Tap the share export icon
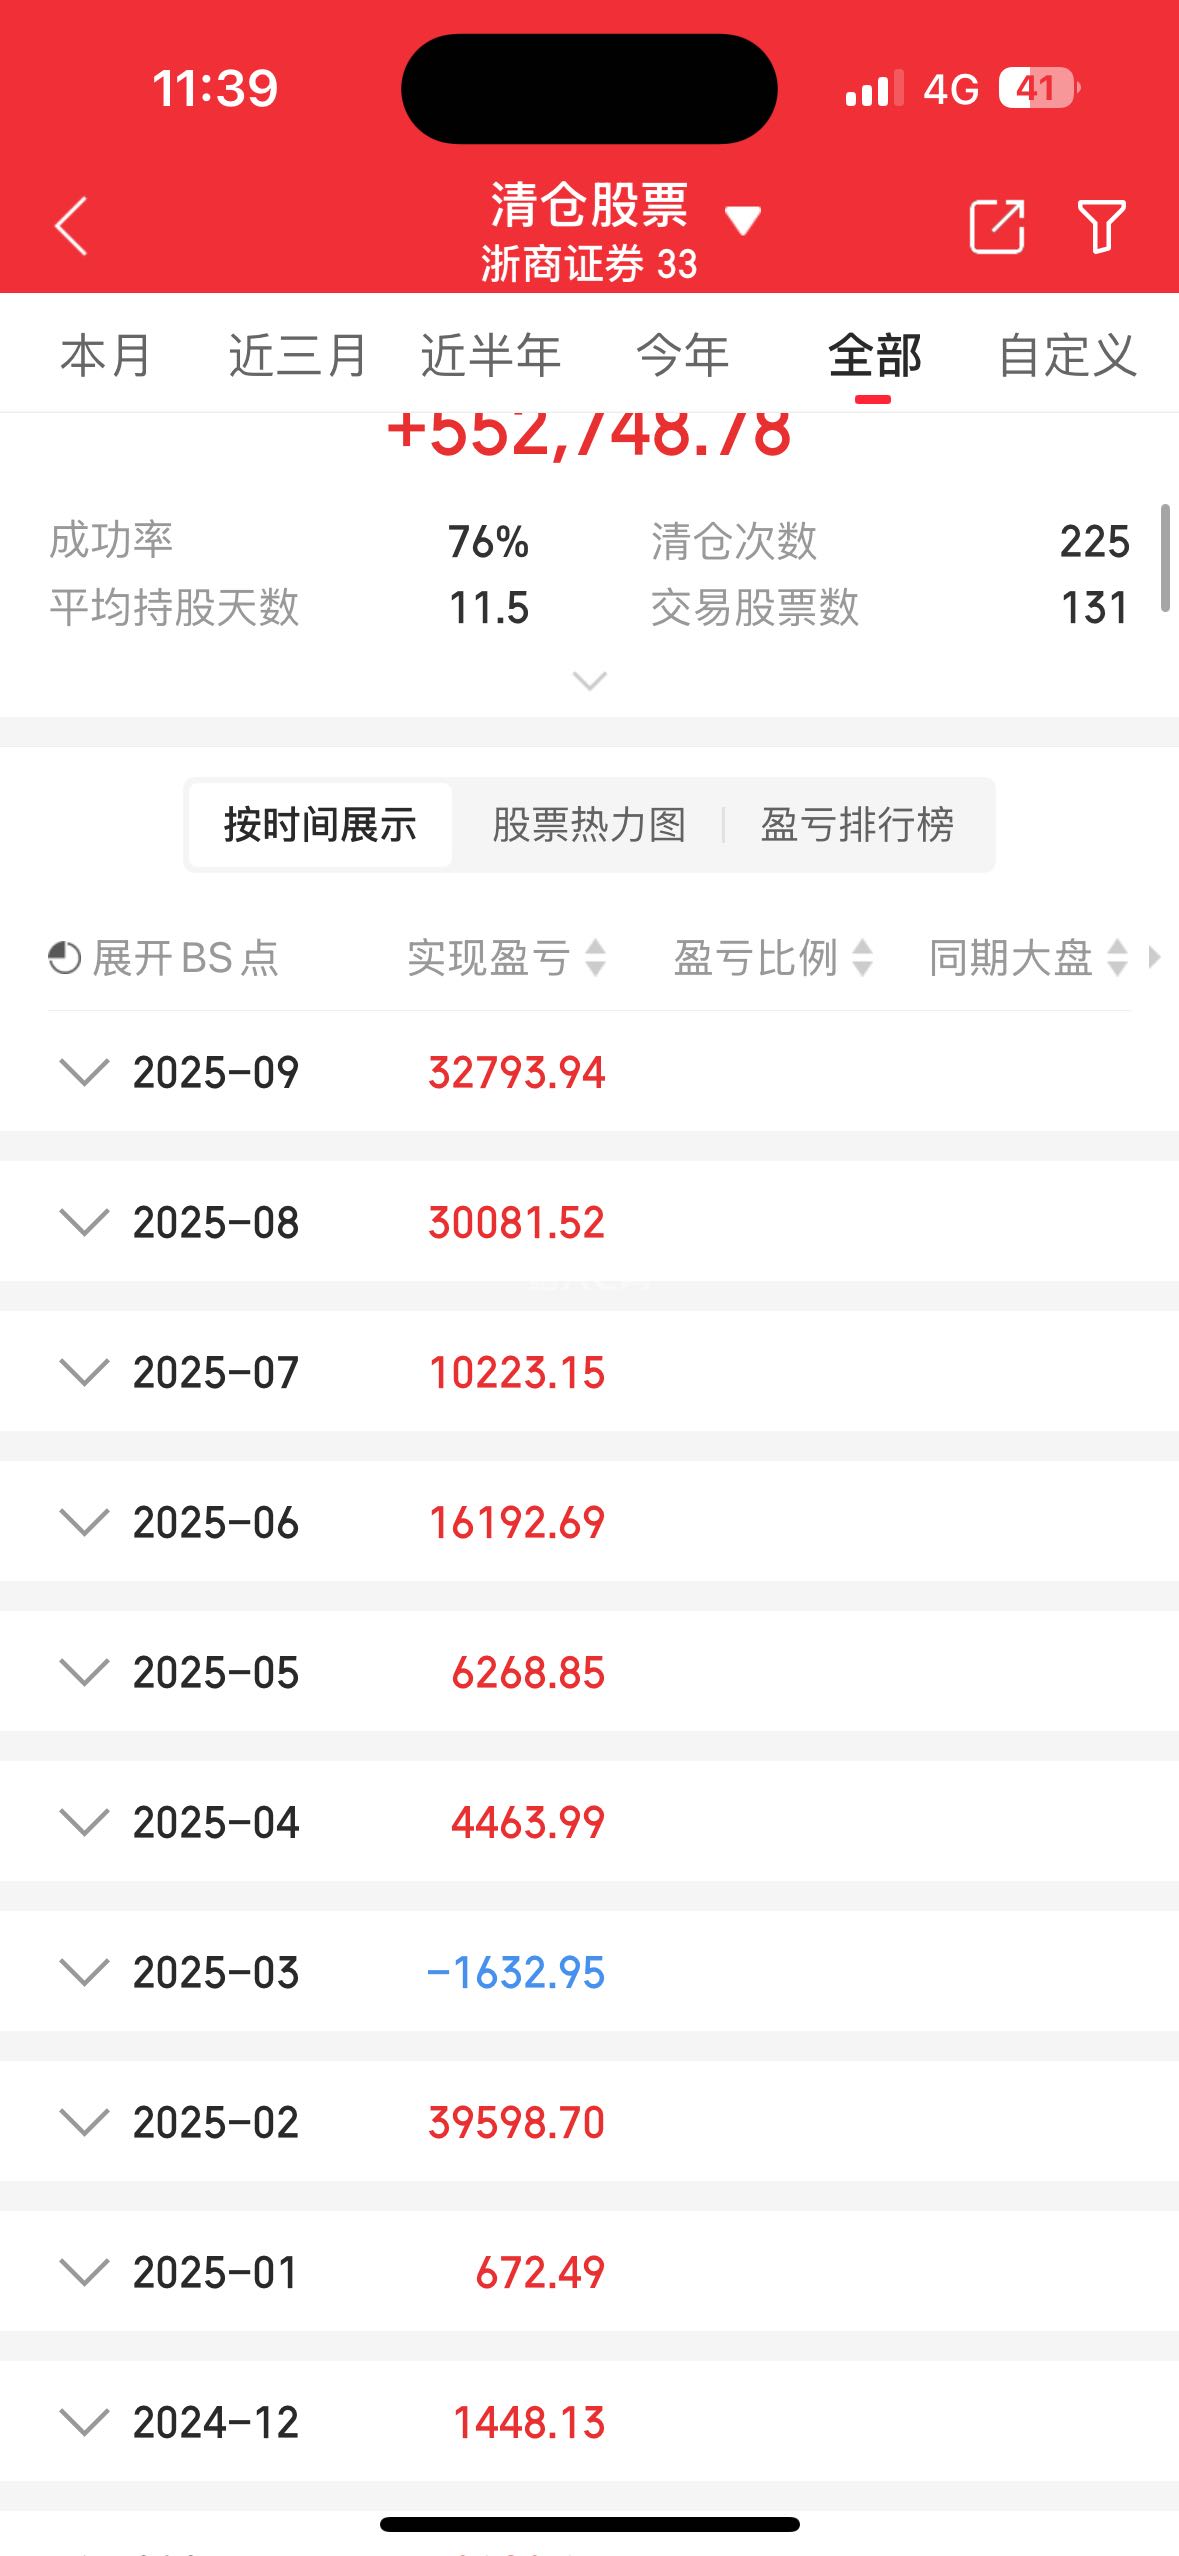1179x2556 pixels. click(997, 226)
